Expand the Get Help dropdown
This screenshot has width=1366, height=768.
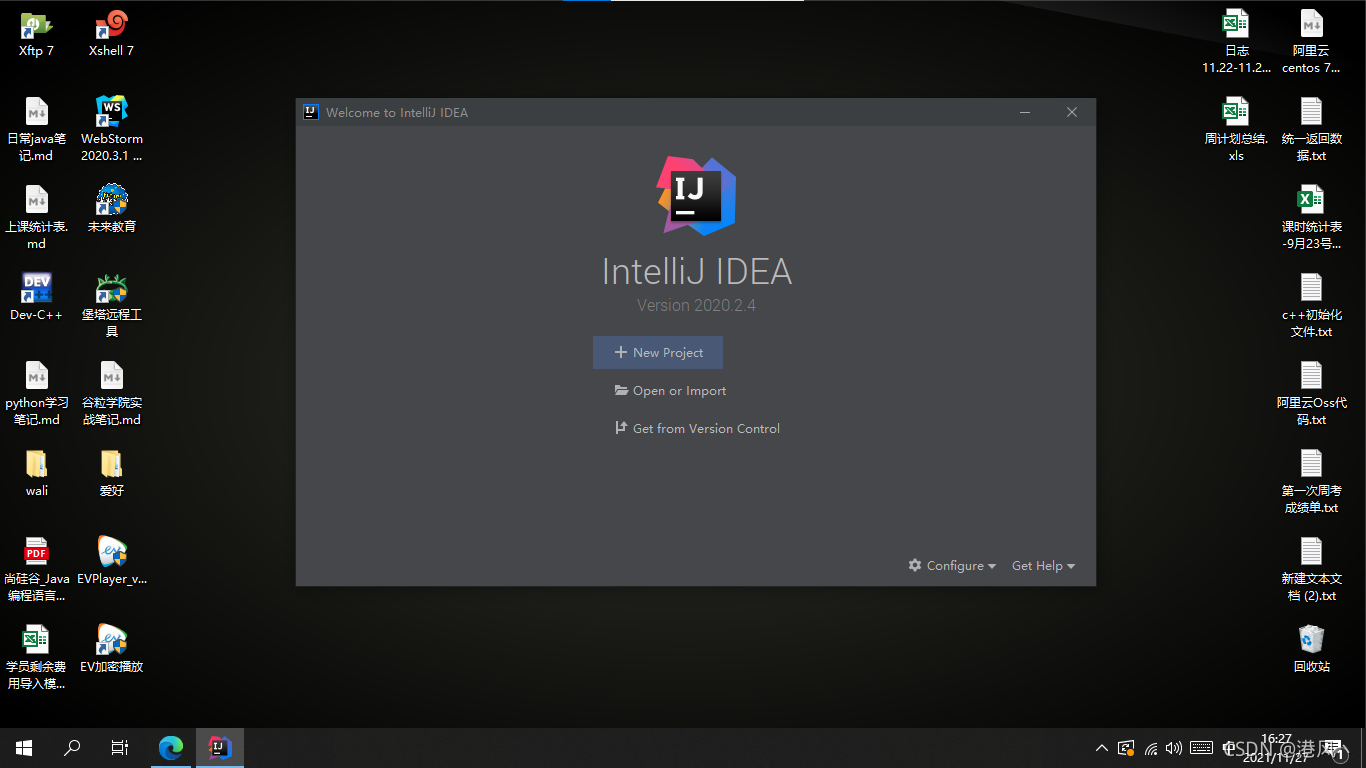click(x=1043, y=566)
